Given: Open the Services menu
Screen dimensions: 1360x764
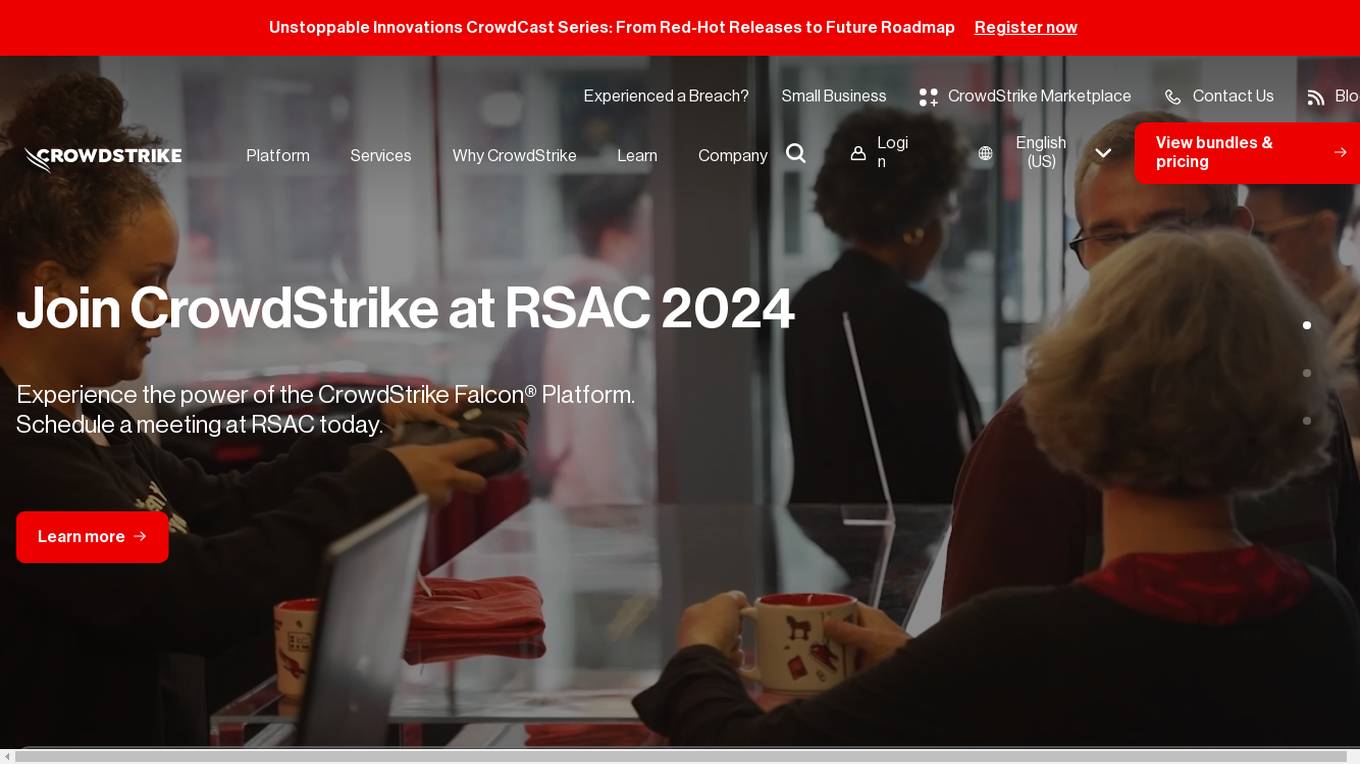Looking at the screenshot, I should (x=381, y=155).
